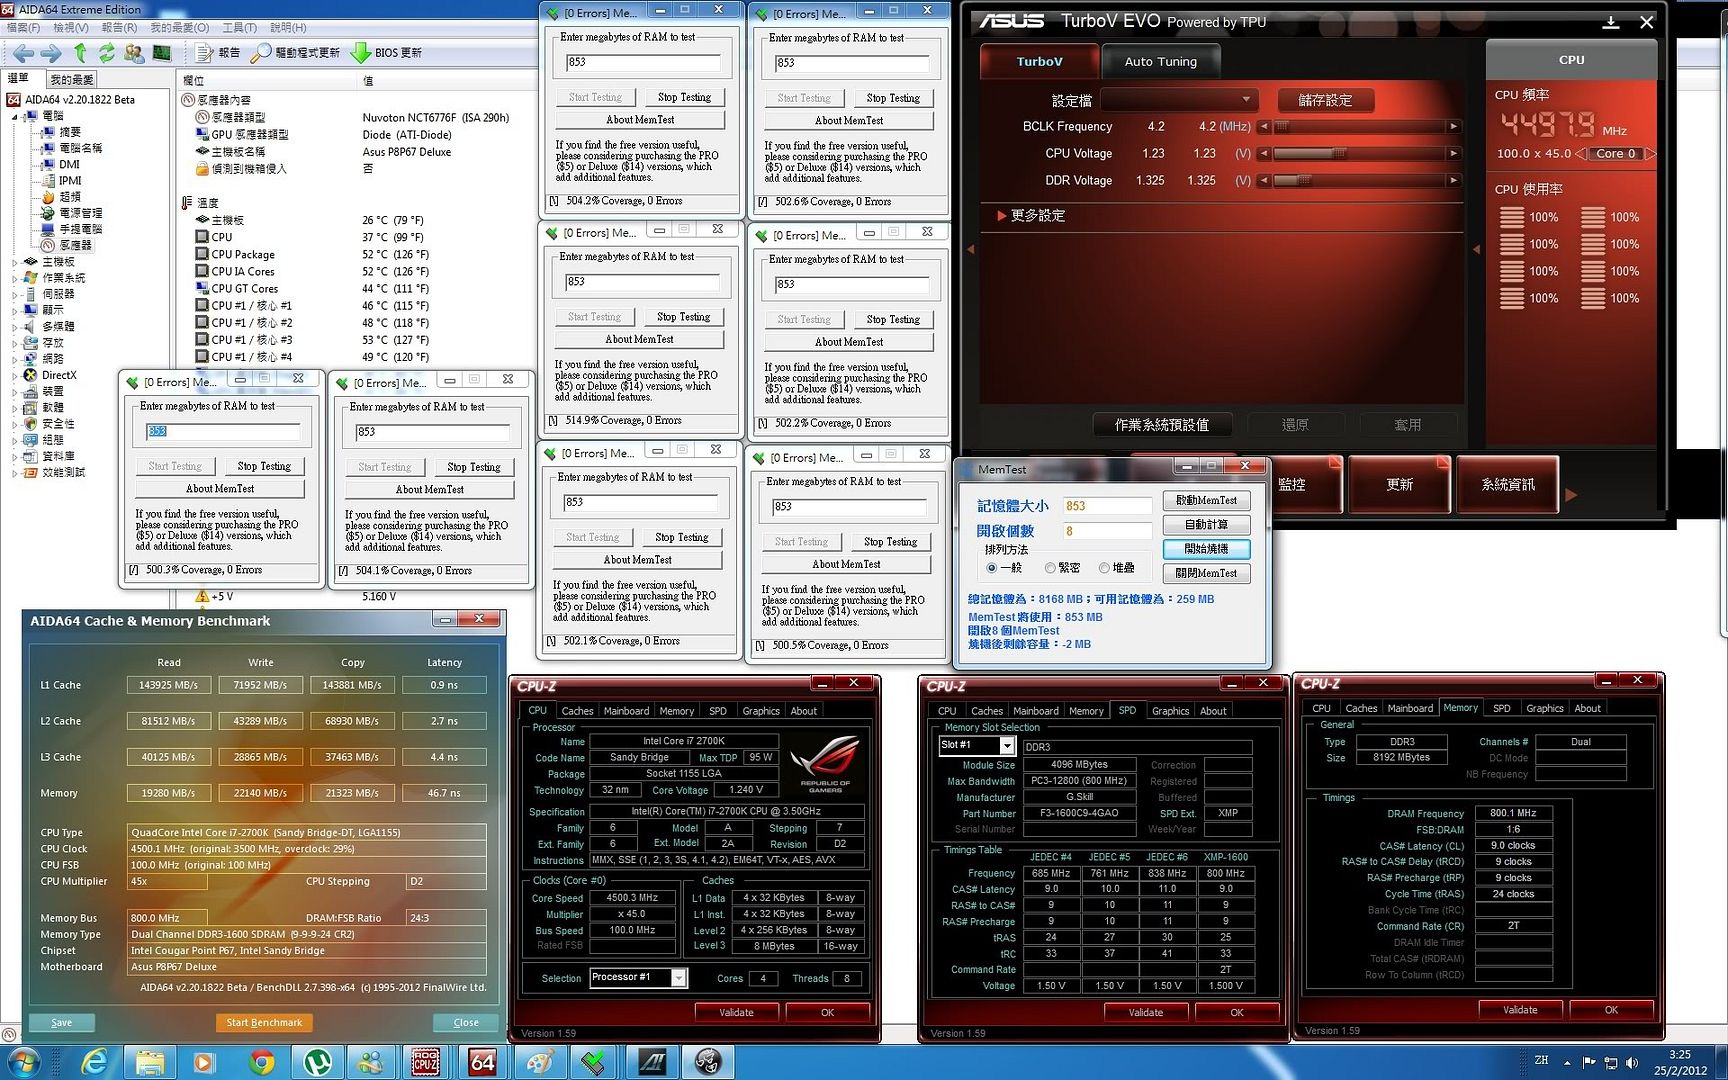The image size is (1728, 1080).
Task: Select 超頻 overclock item in AIDA64 tree
Action: [62, 197]
